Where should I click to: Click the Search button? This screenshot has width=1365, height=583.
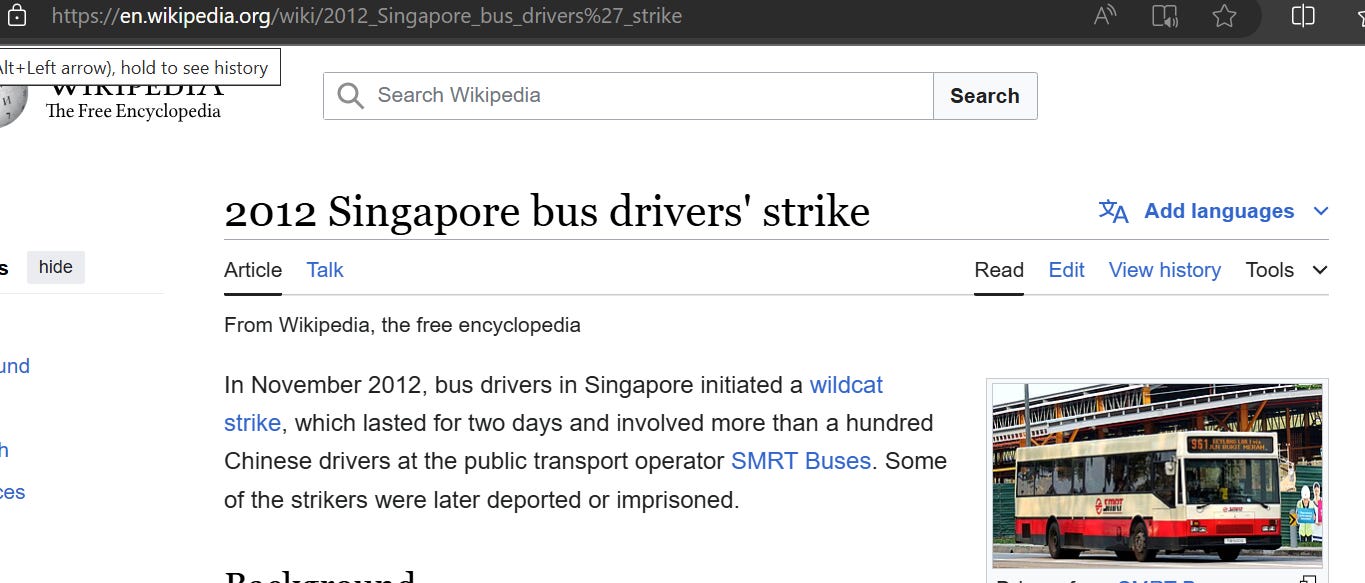[x=985, y=96]
